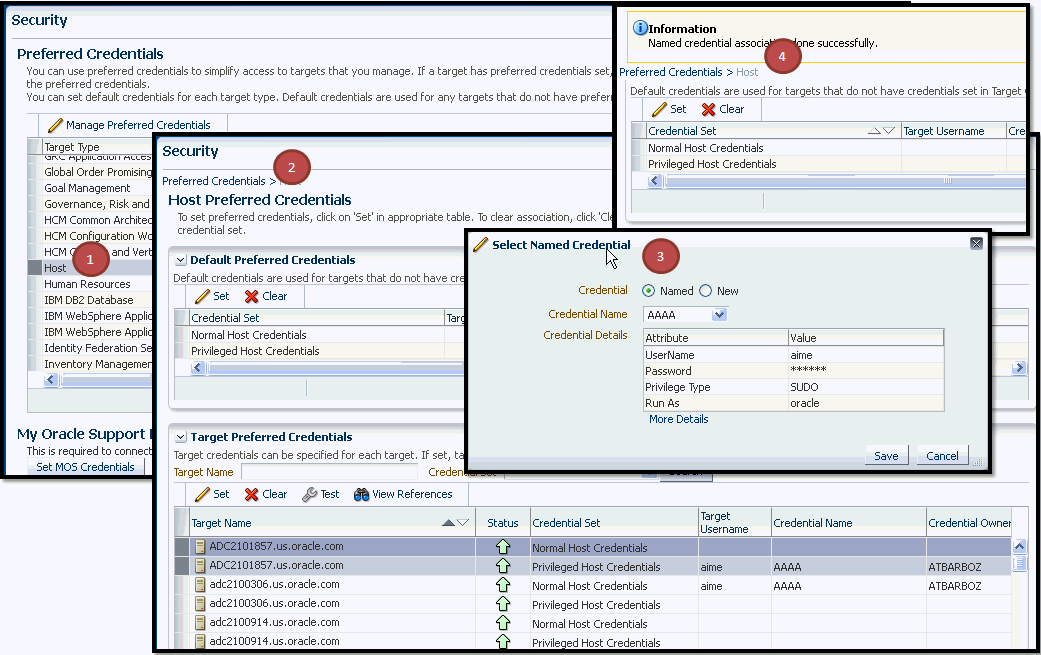The height and width of the screenshot is (655, 1041).
Task: Open Credential Name AAAA dropdown
Action: pos(719,315)
